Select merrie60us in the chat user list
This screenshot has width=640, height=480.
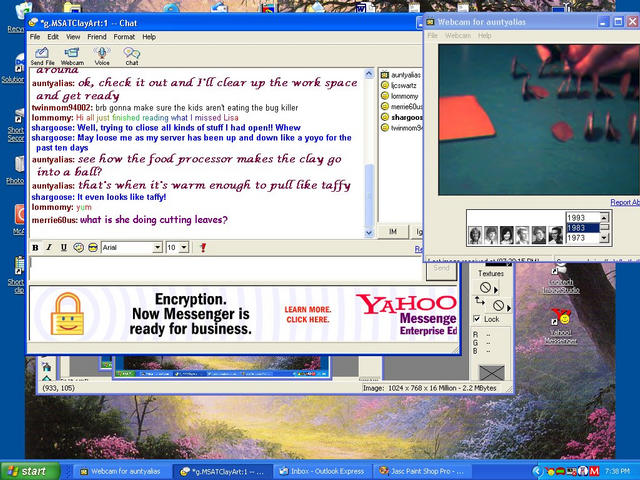[x=401, y=107]
